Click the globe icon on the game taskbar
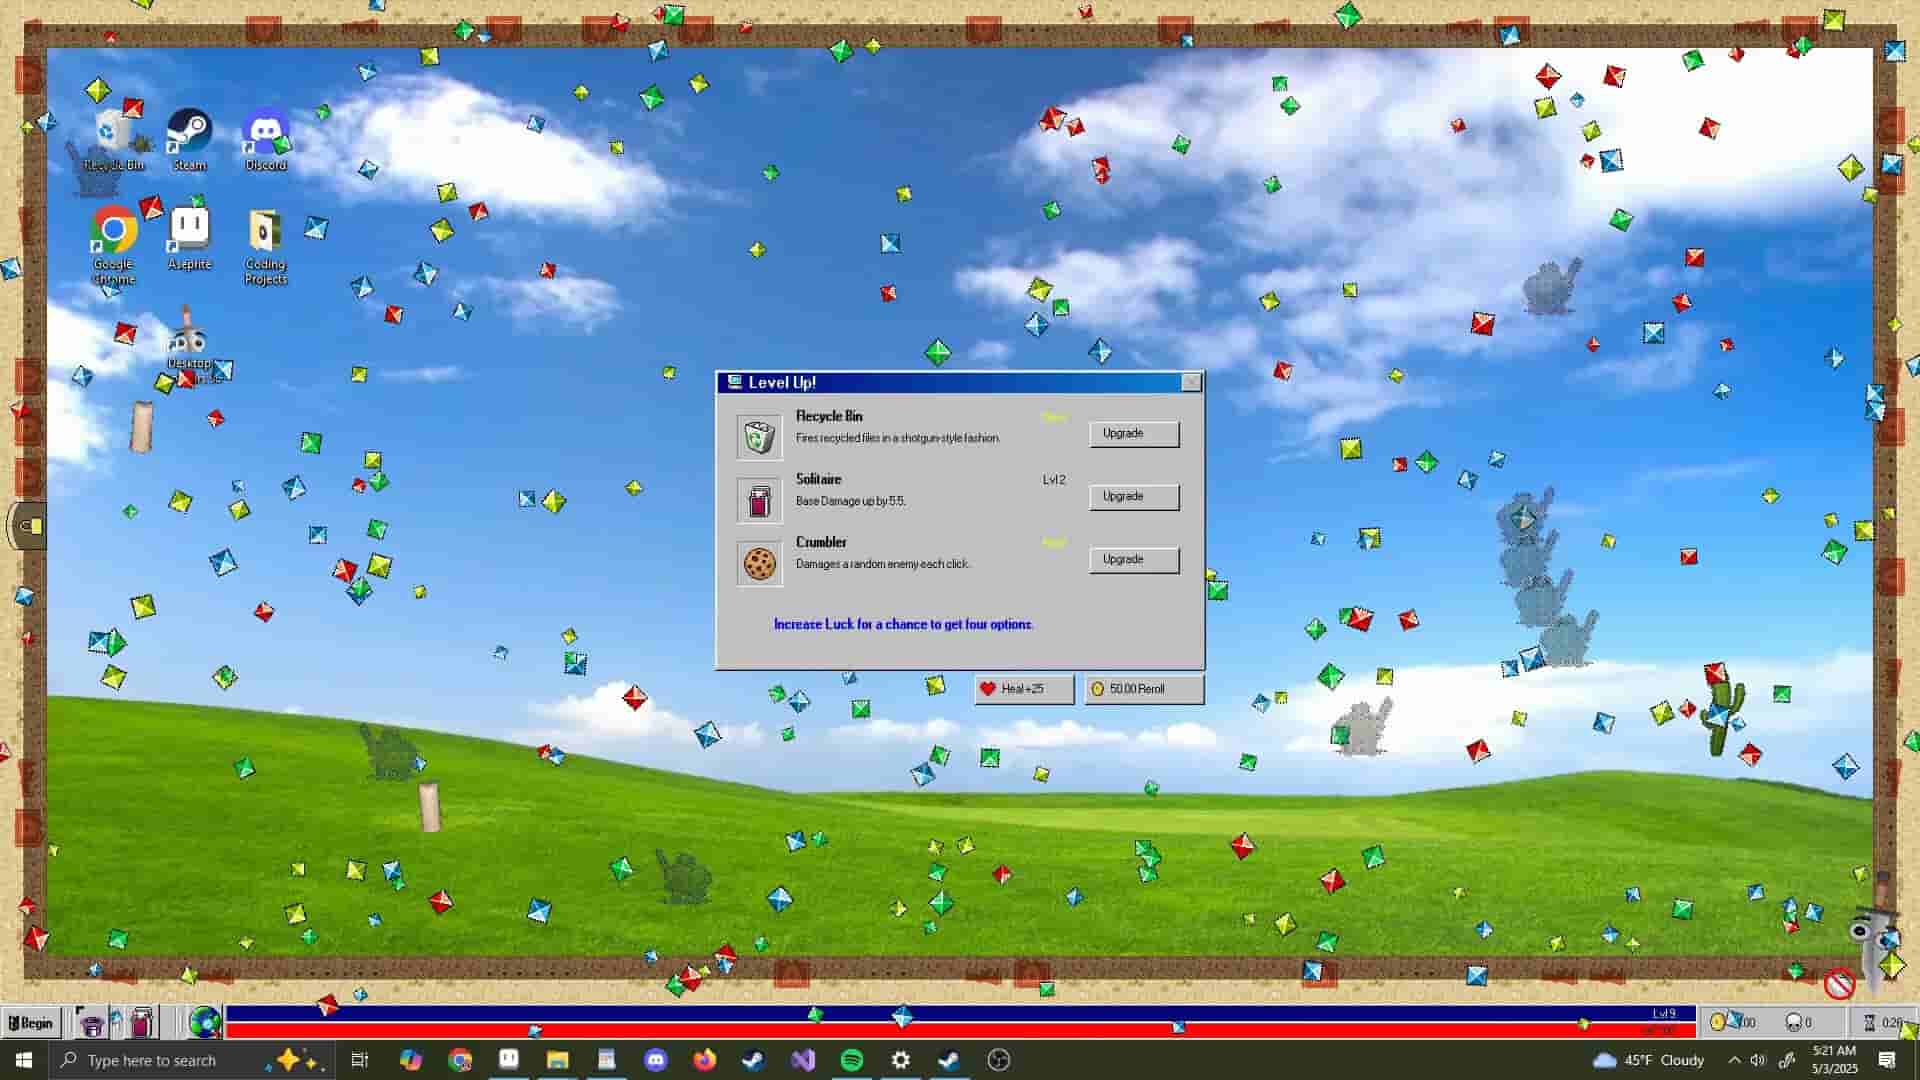 click(204, 1022)
